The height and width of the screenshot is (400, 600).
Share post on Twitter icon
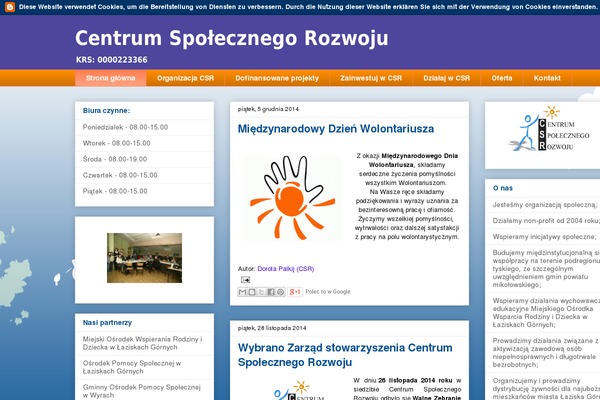(261, 292)
